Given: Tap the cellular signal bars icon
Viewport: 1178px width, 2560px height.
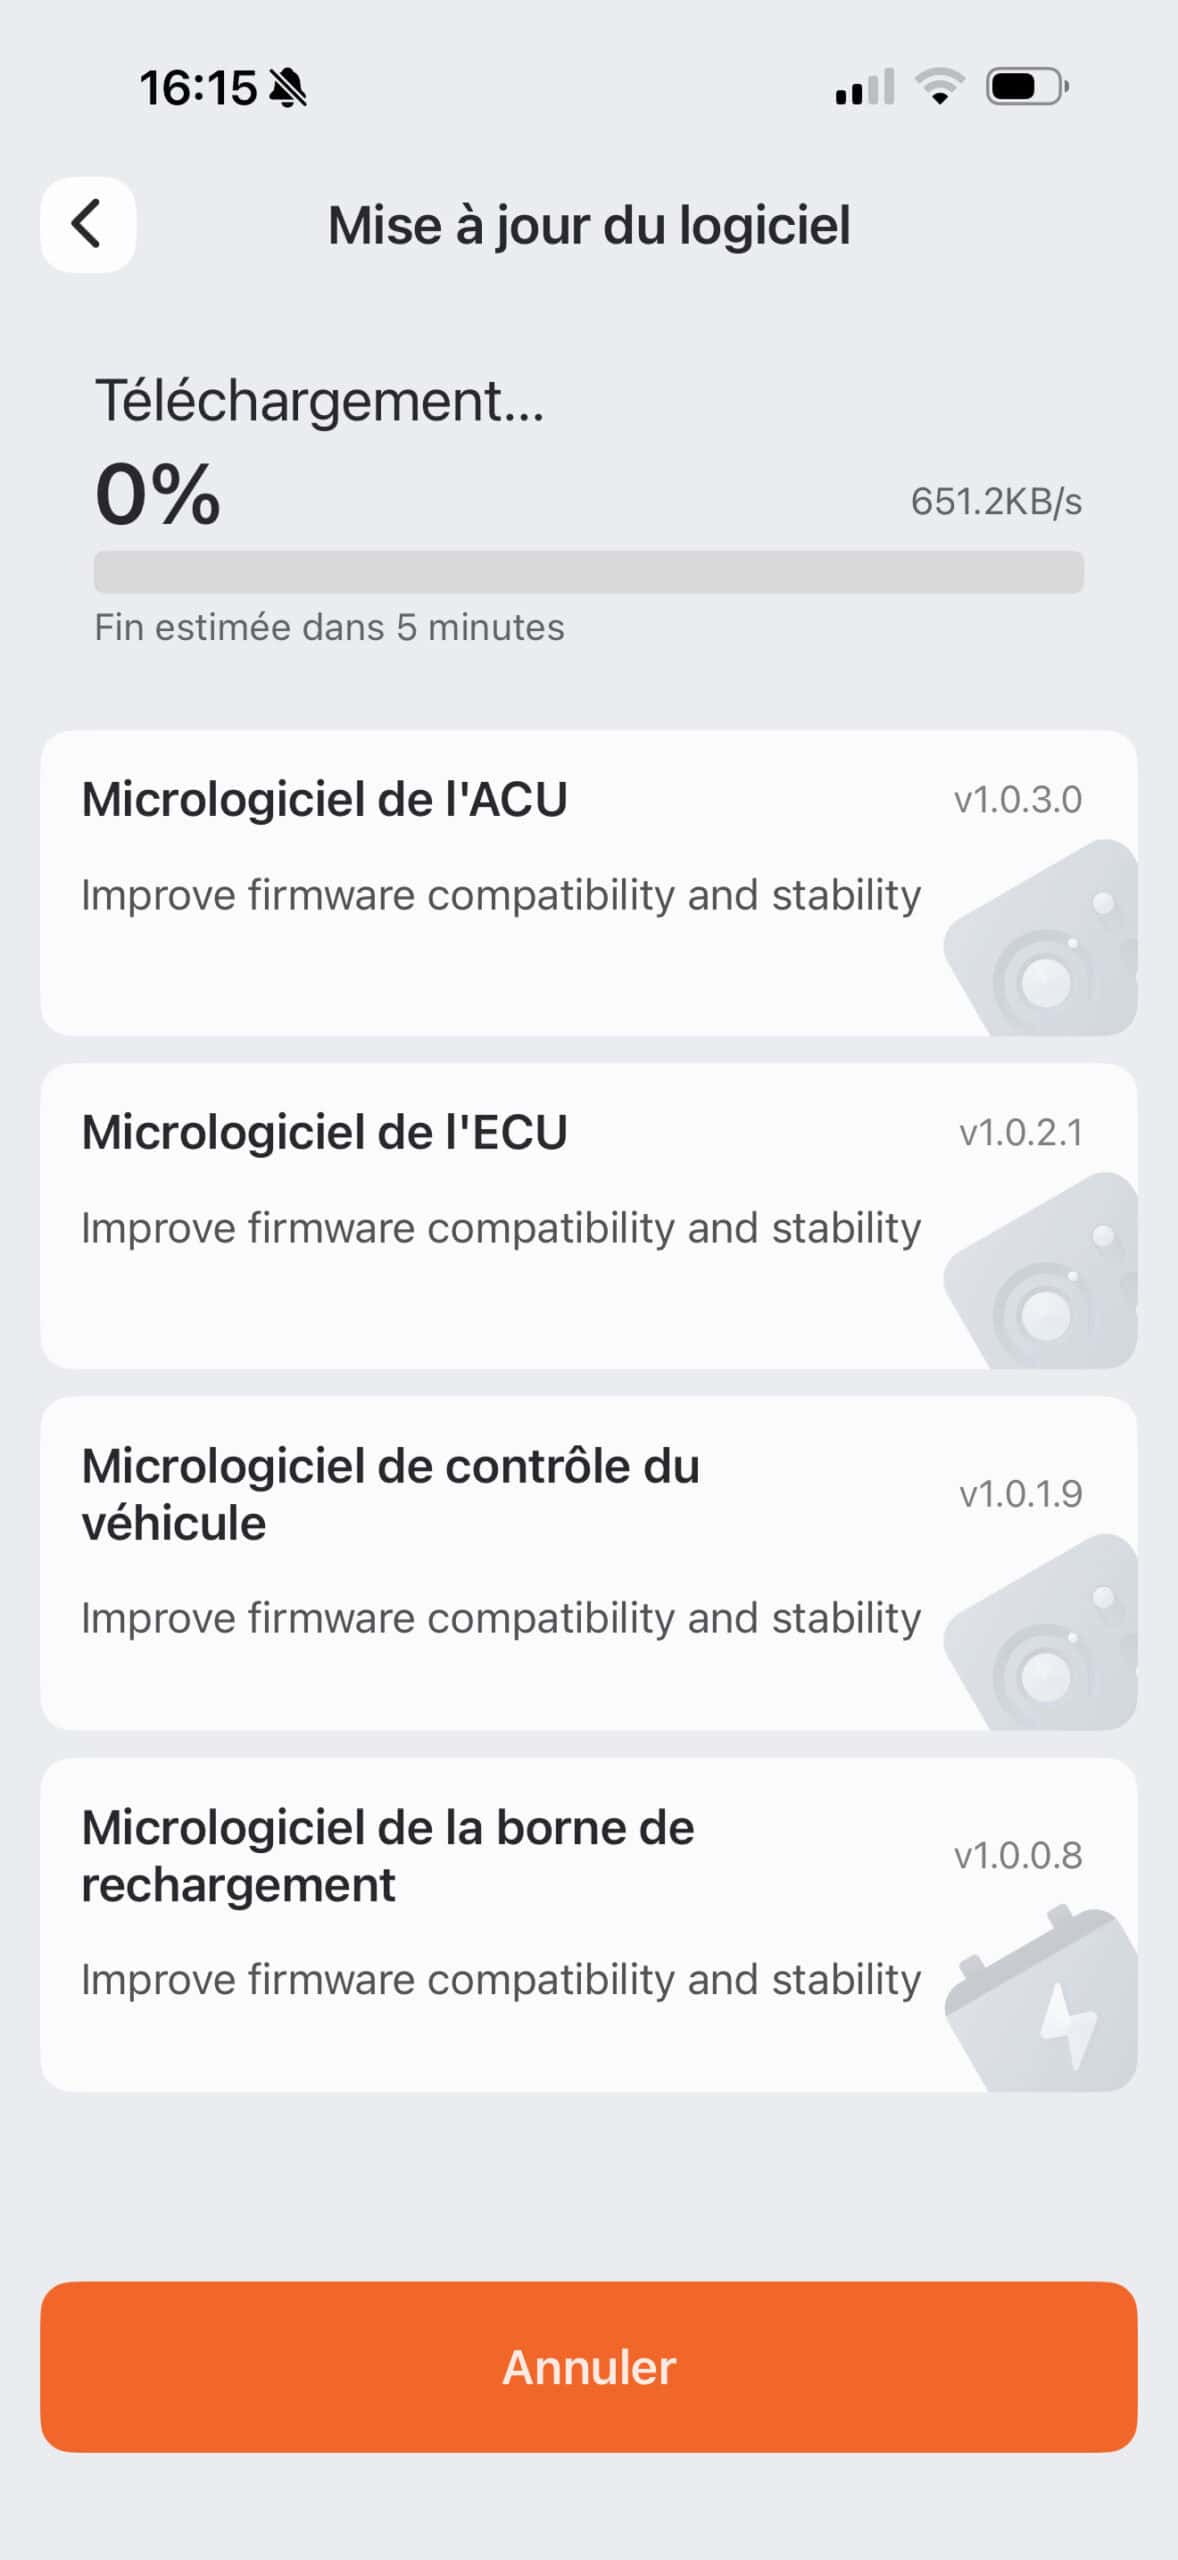Looking at the screenshot, I should pyautogui.click(x=865, y=87).
